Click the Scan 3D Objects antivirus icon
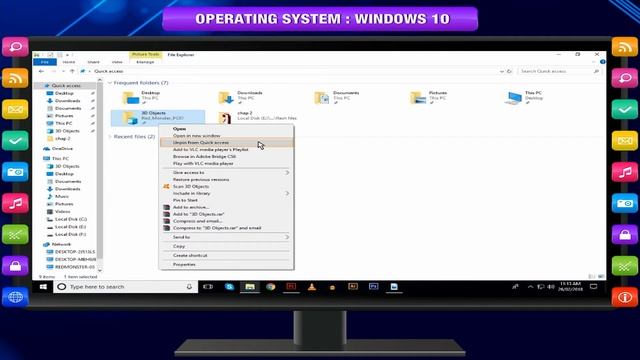The image size is (640, 360). click(166, 187)
